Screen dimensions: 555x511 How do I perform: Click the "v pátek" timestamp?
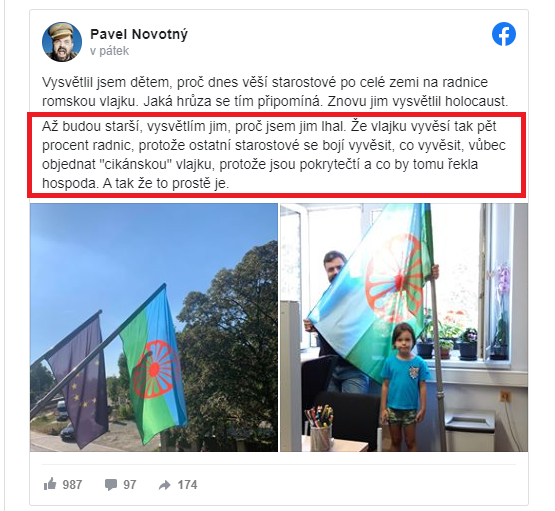109,51
